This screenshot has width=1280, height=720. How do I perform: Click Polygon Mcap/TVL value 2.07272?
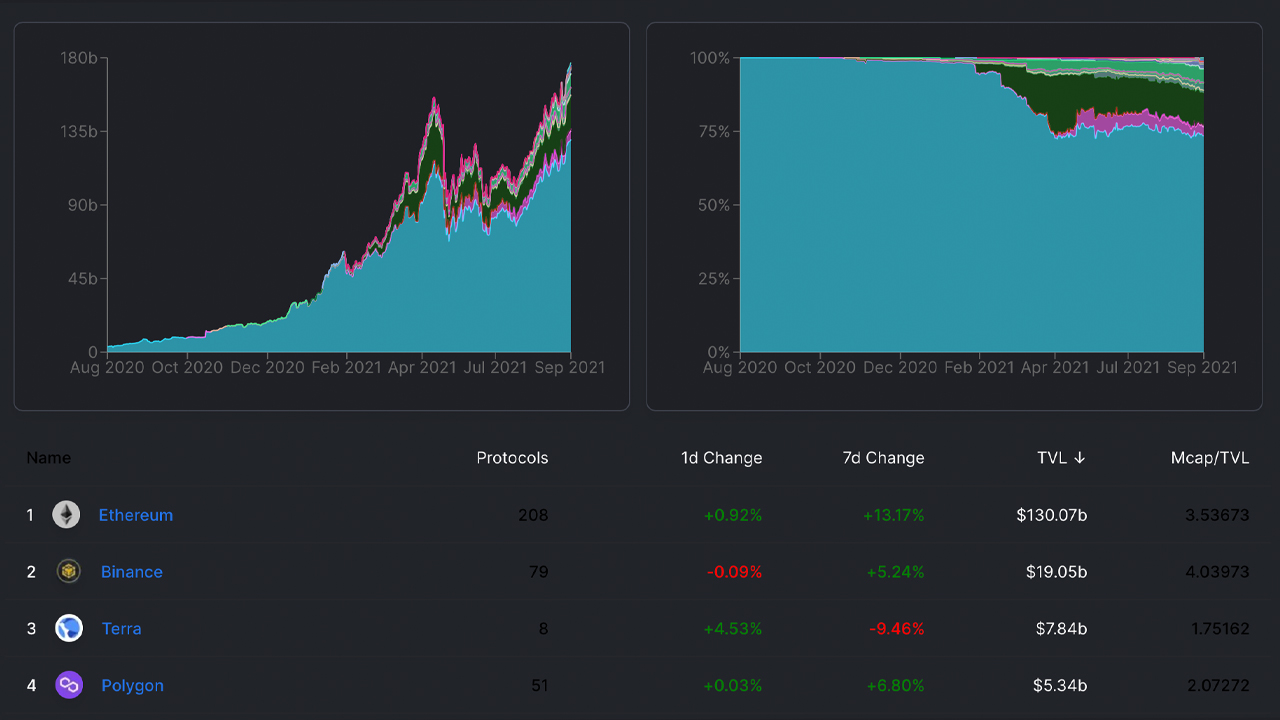pyautogui.click(x=1216, y=685)
